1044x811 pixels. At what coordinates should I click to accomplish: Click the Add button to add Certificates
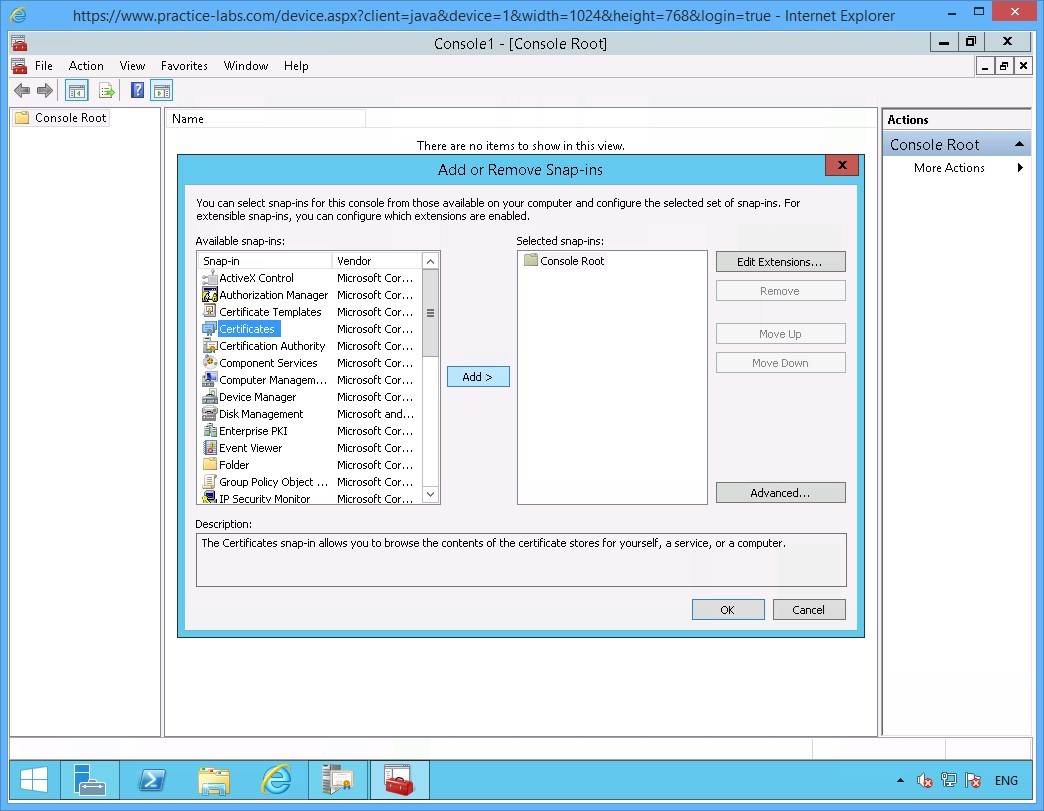pyautogui.click(x=477, y=376)
